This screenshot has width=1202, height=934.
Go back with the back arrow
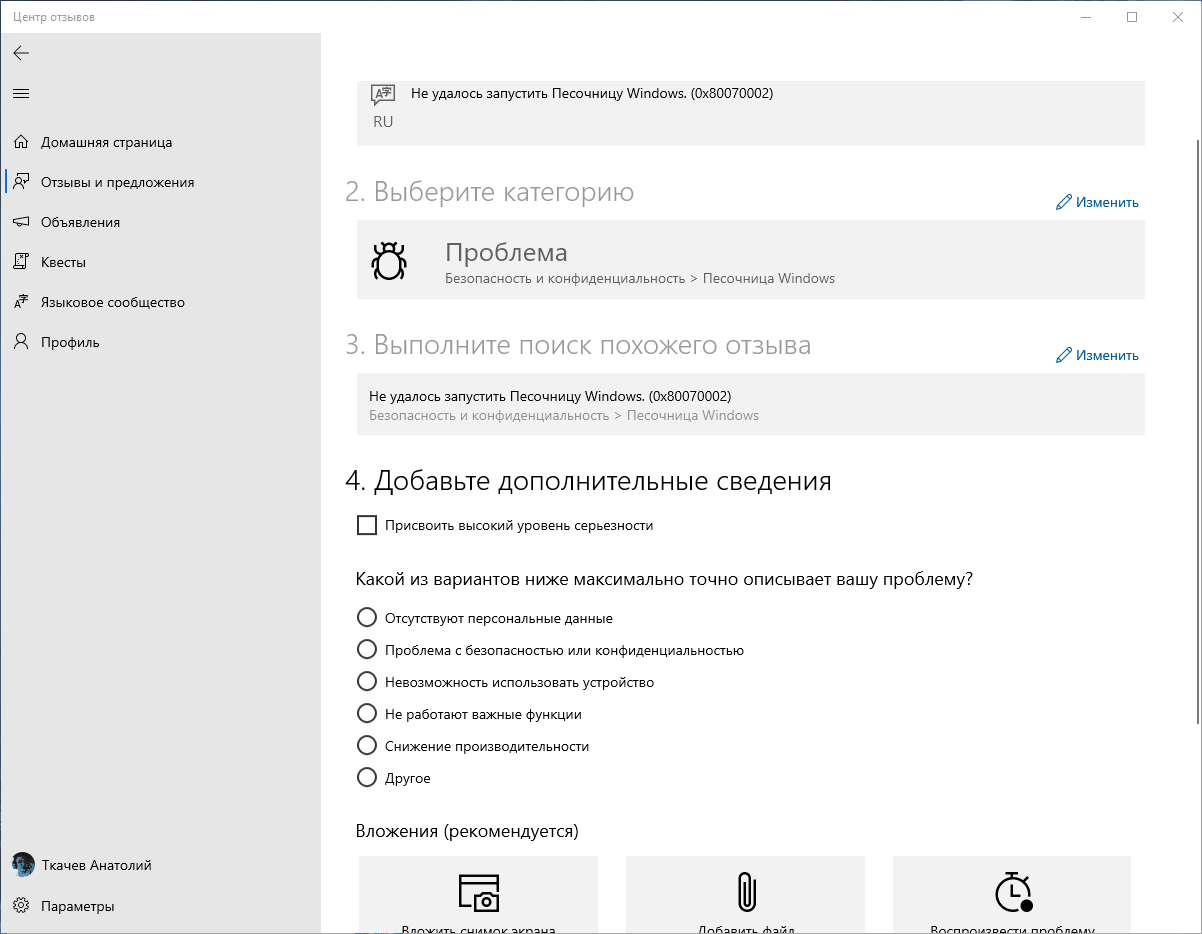(21, 53)
